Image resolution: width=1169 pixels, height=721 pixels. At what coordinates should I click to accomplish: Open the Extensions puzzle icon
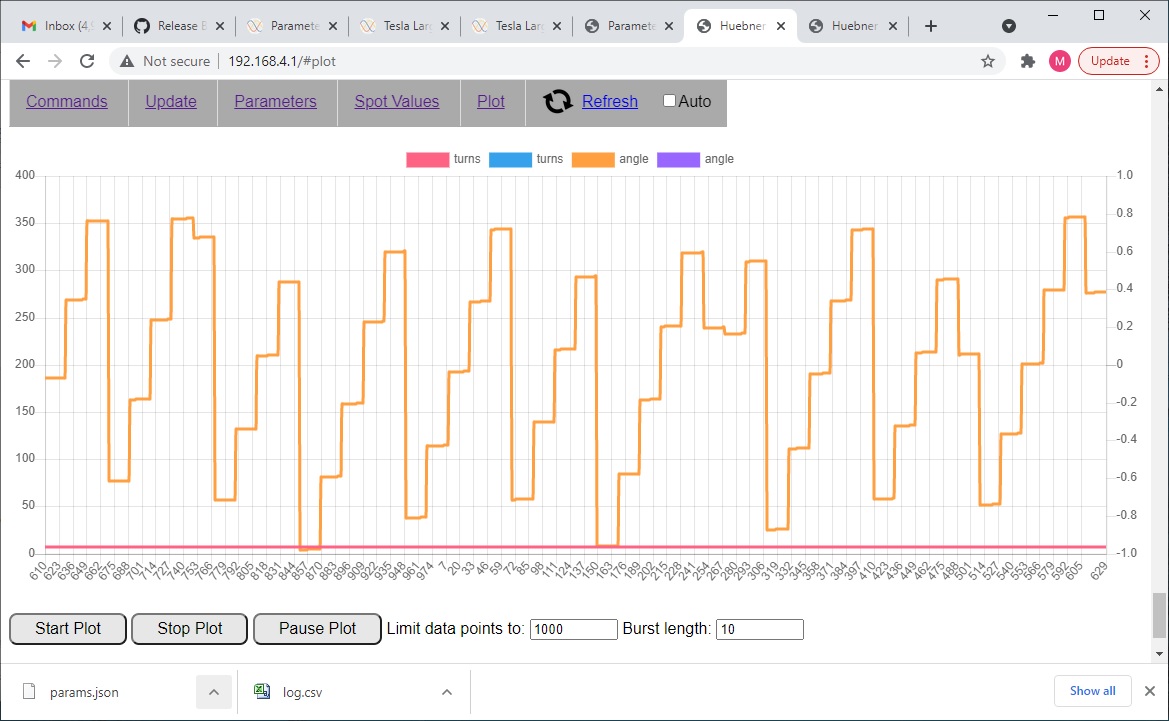point(1027,61)
